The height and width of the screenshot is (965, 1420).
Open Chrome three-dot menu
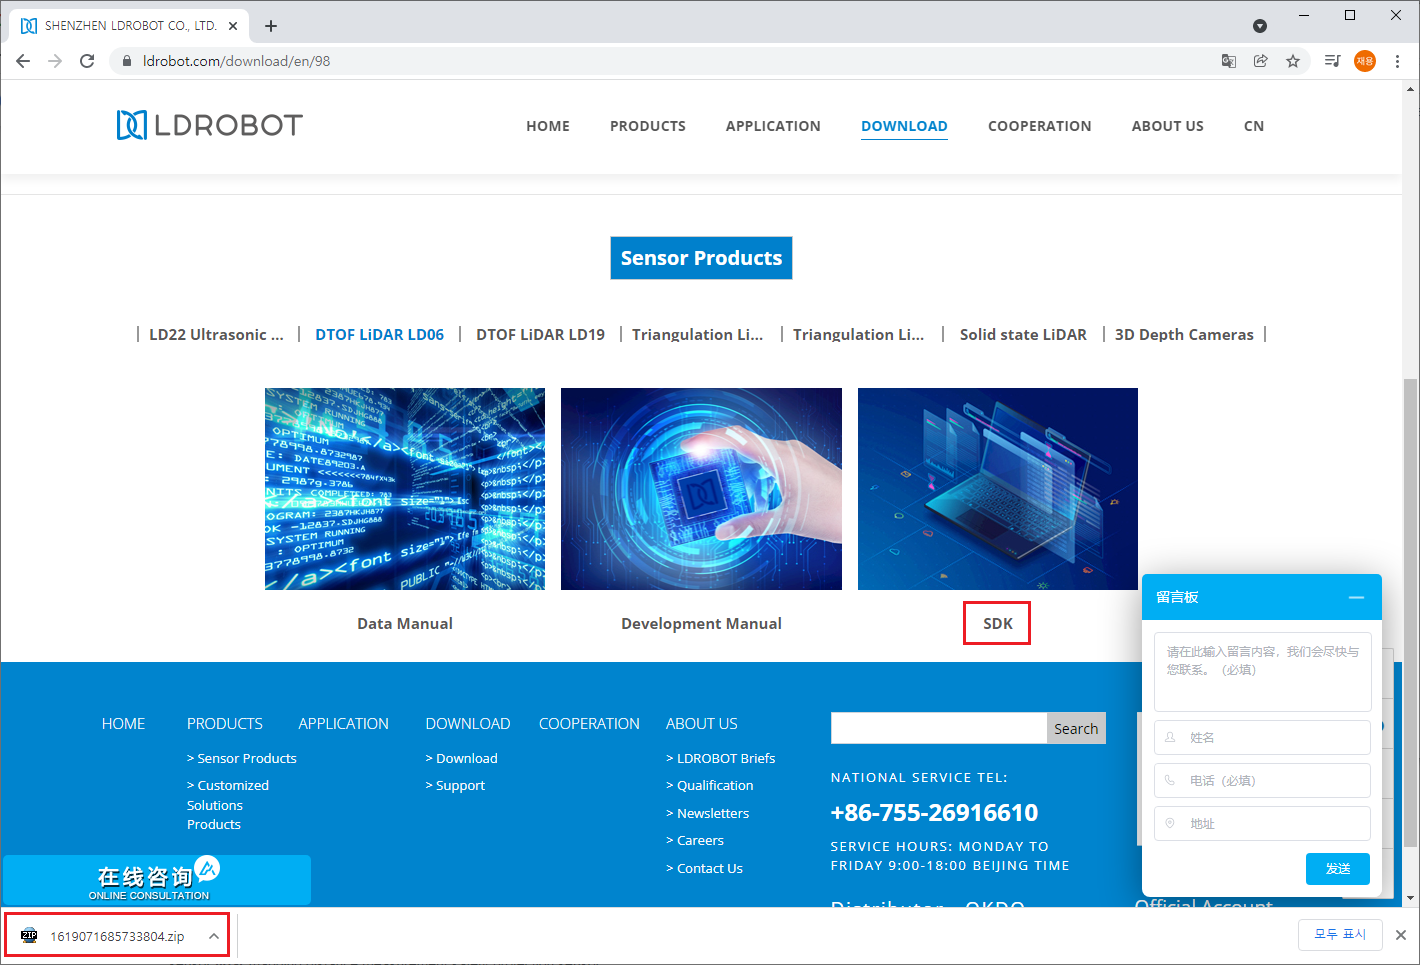[1397, 61]
